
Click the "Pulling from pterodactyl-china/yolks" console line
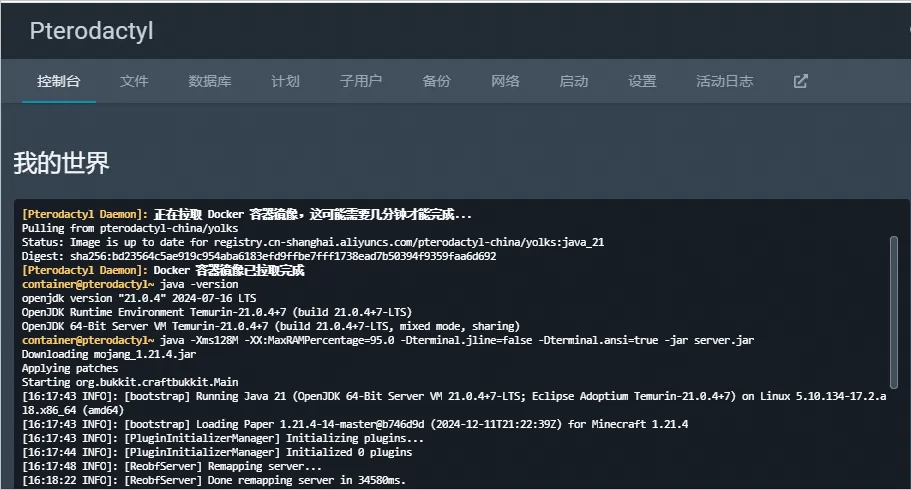click(130, 228)
